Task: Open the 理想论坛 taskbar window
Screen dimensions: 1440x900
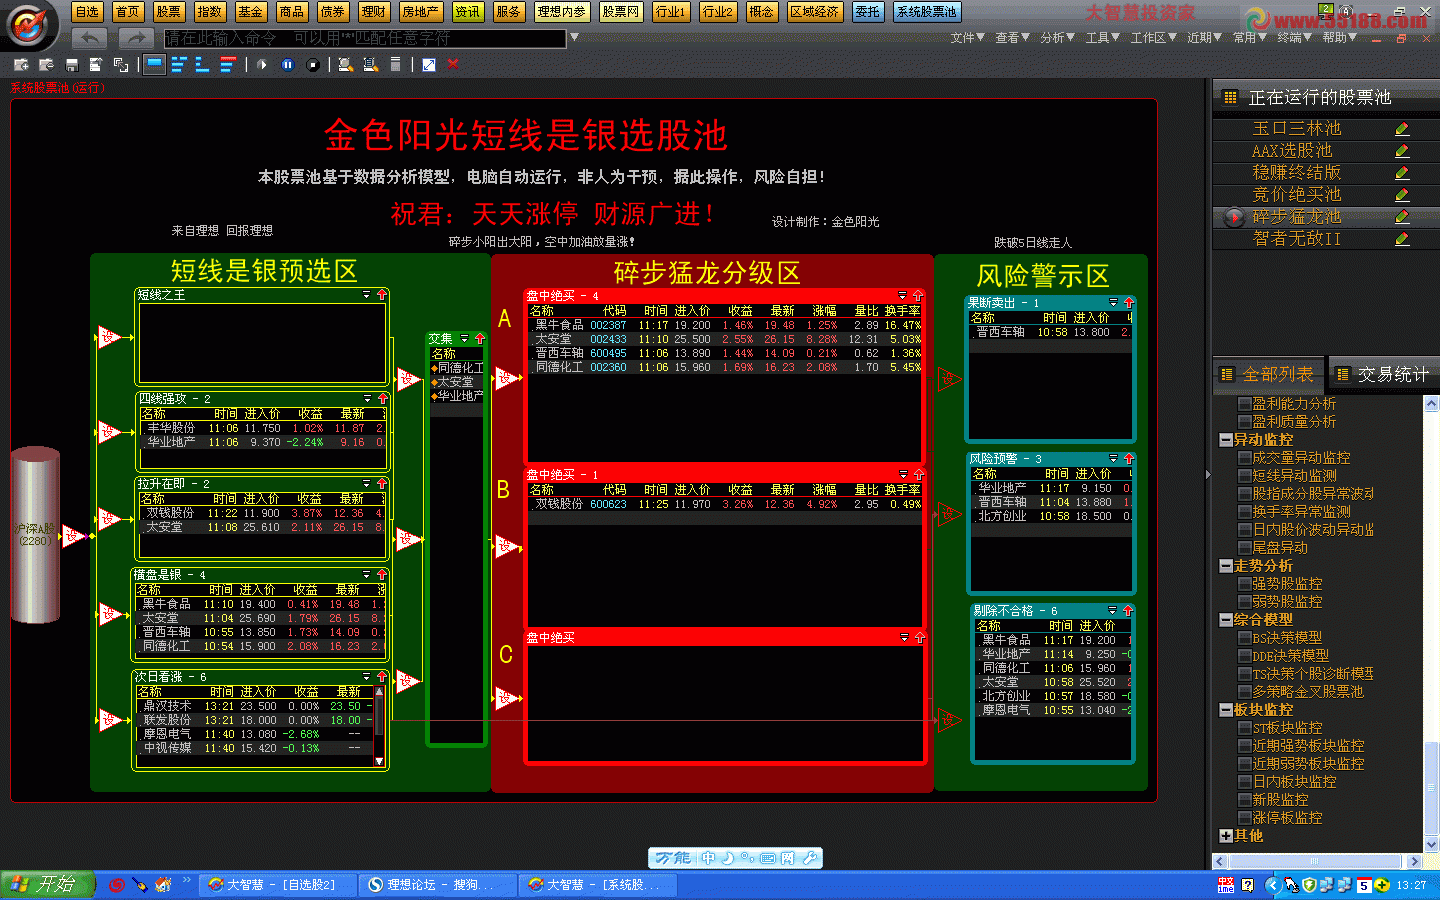Action: 438,885
